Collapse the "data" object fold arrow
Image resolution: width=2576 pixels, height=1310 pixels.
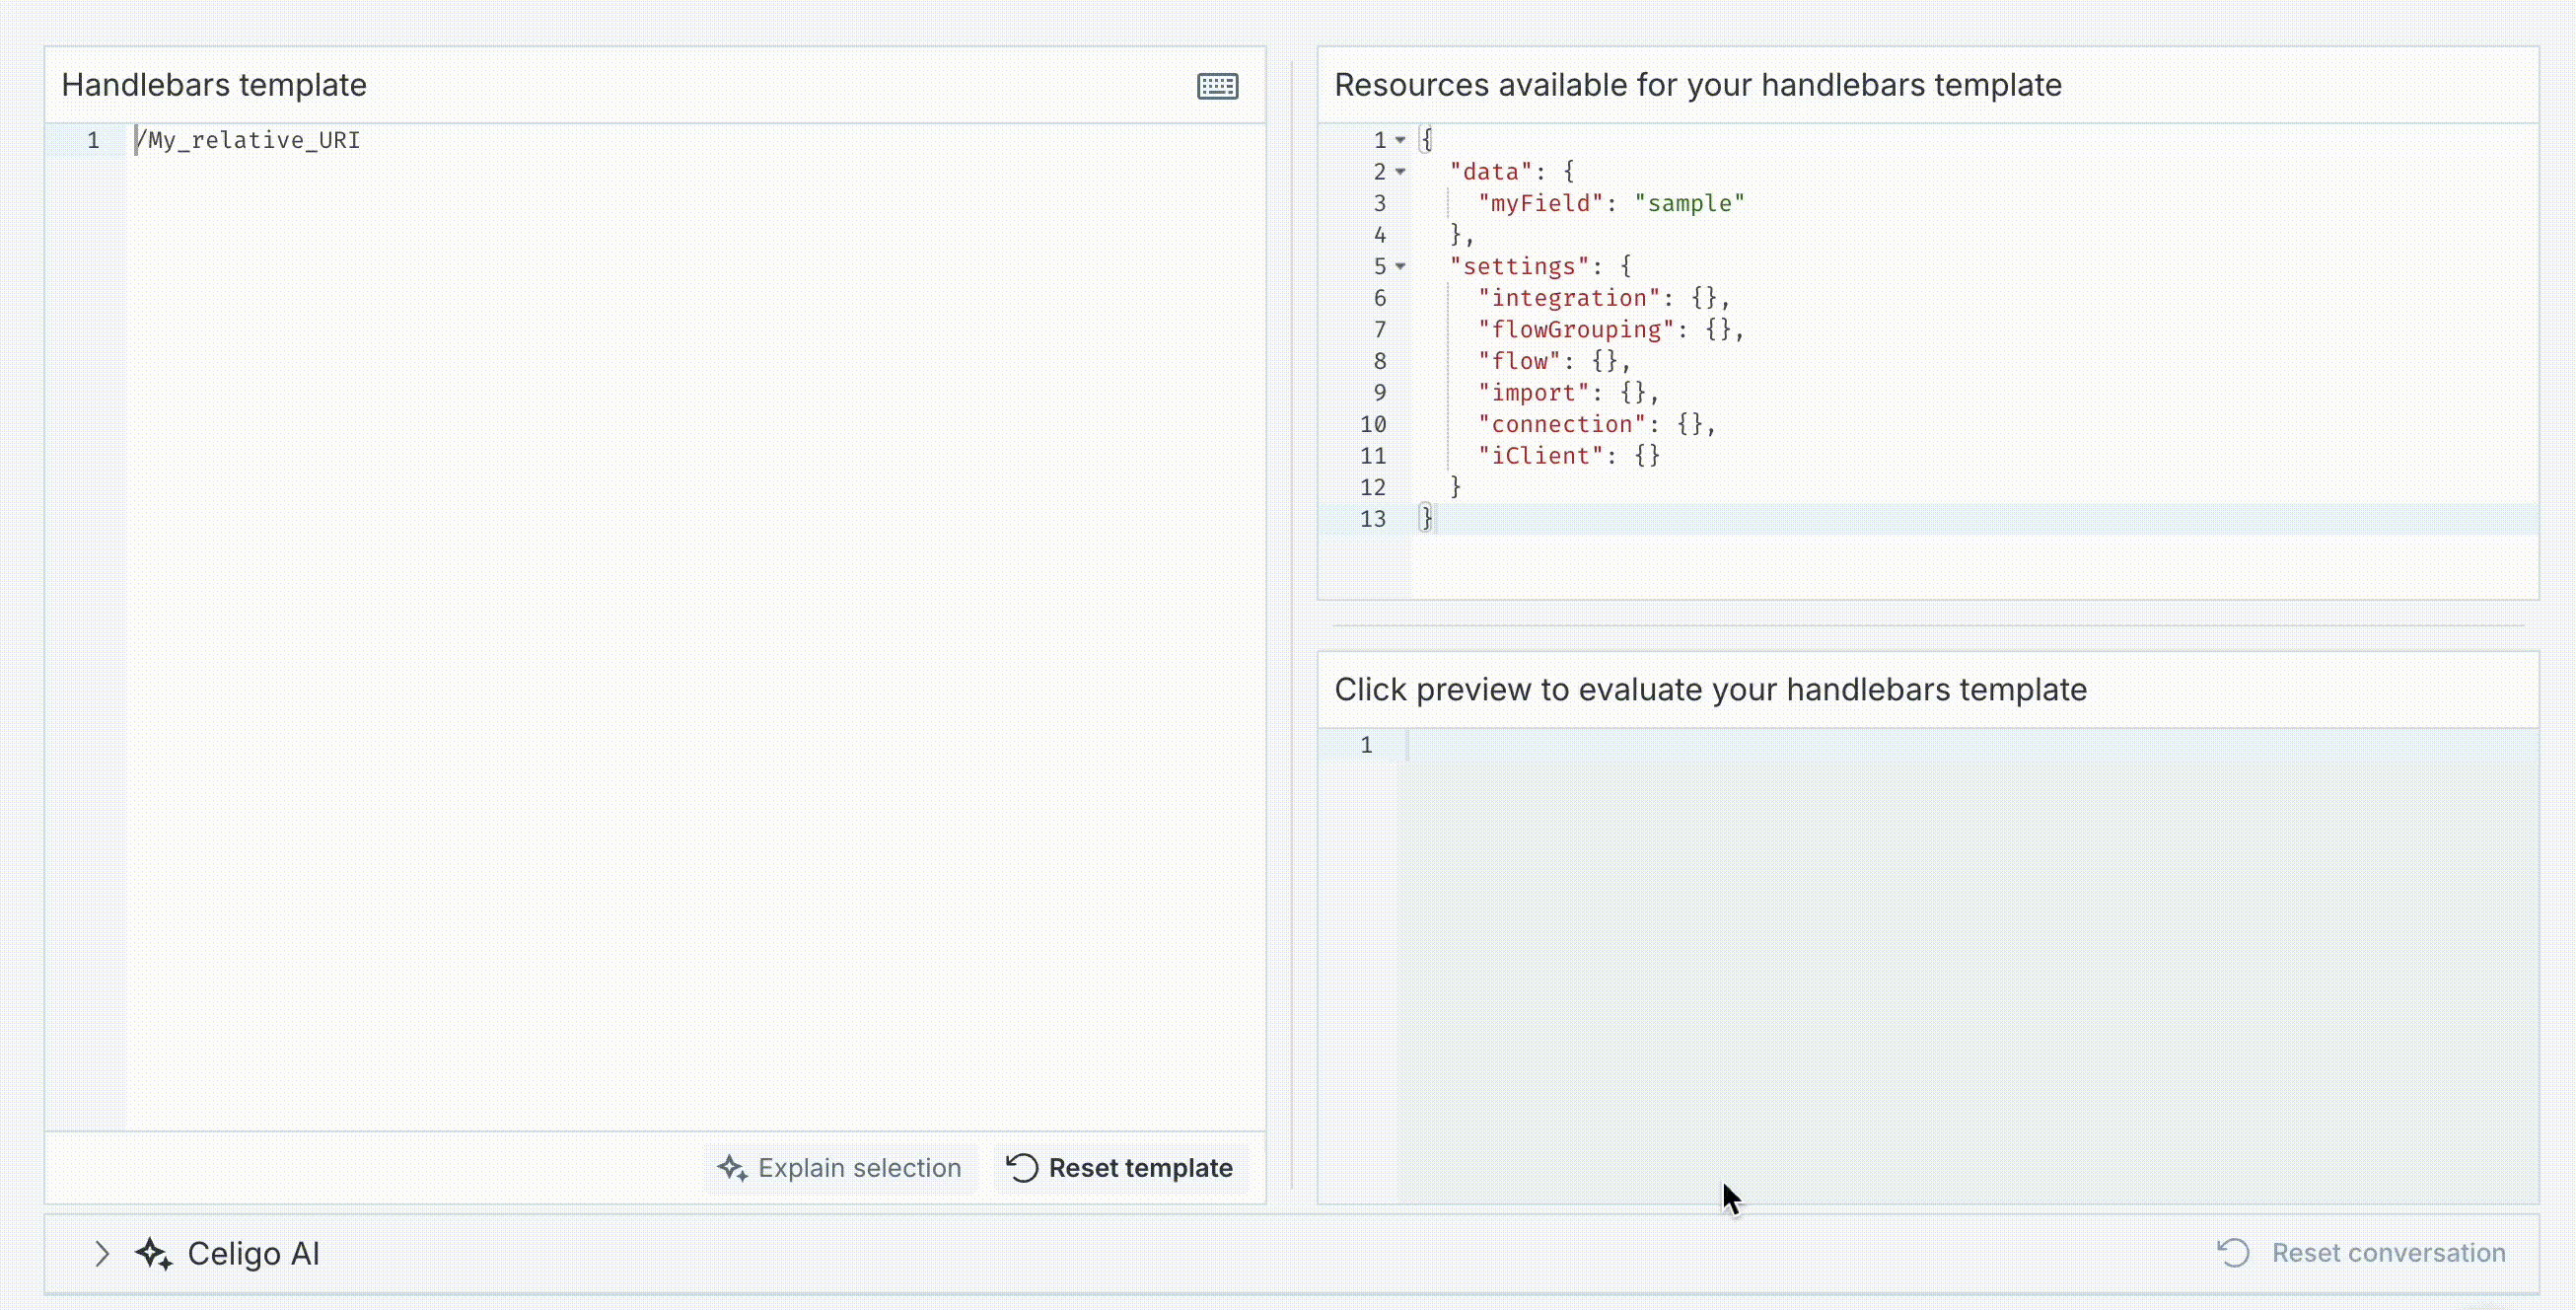pos(1400,172)
